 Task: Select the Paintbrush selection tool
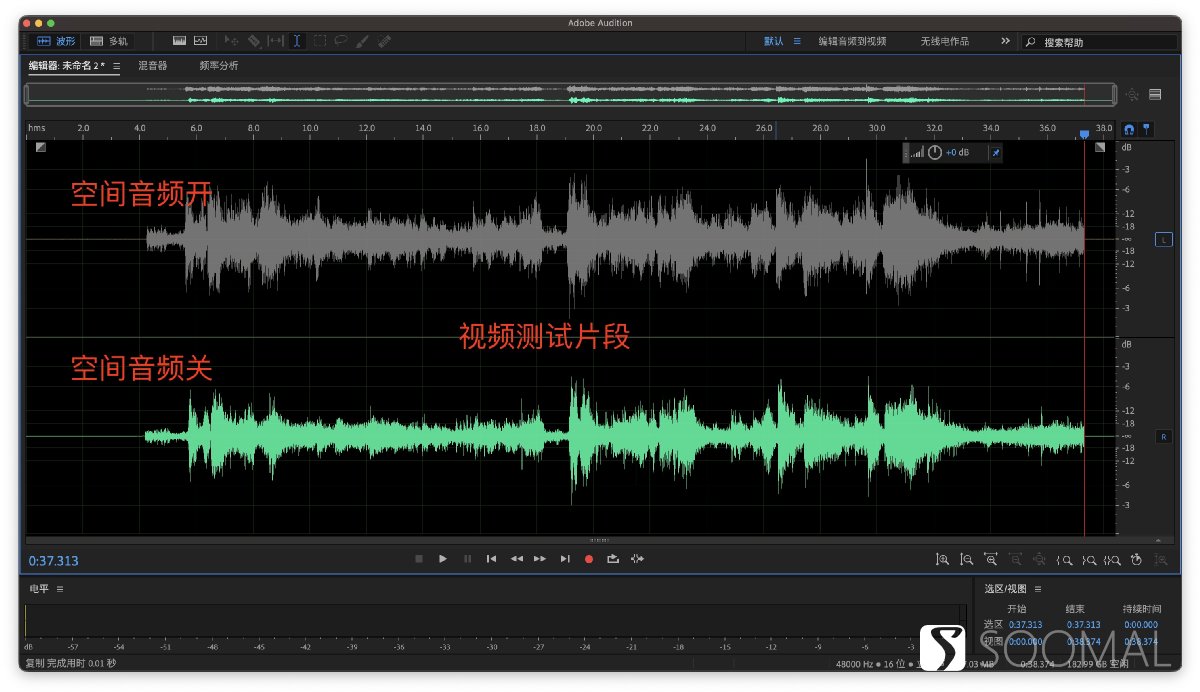(x=363, y=41)
